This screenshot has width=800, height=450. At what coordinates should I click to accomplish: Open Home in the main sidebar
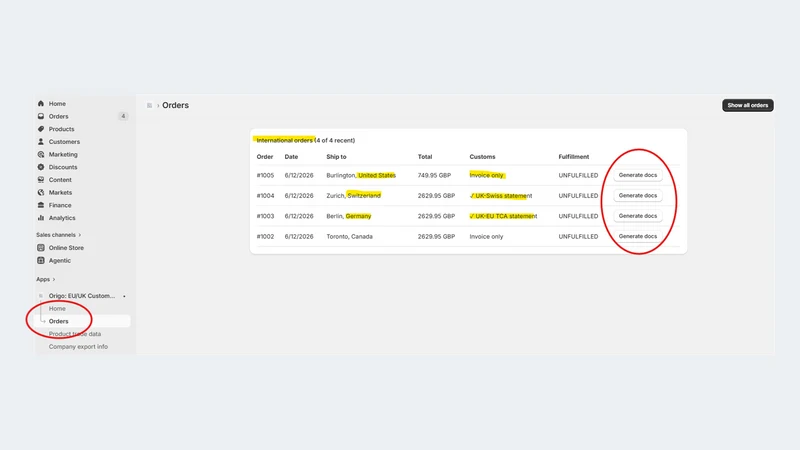pyautogui.click(x=57, y=104)
